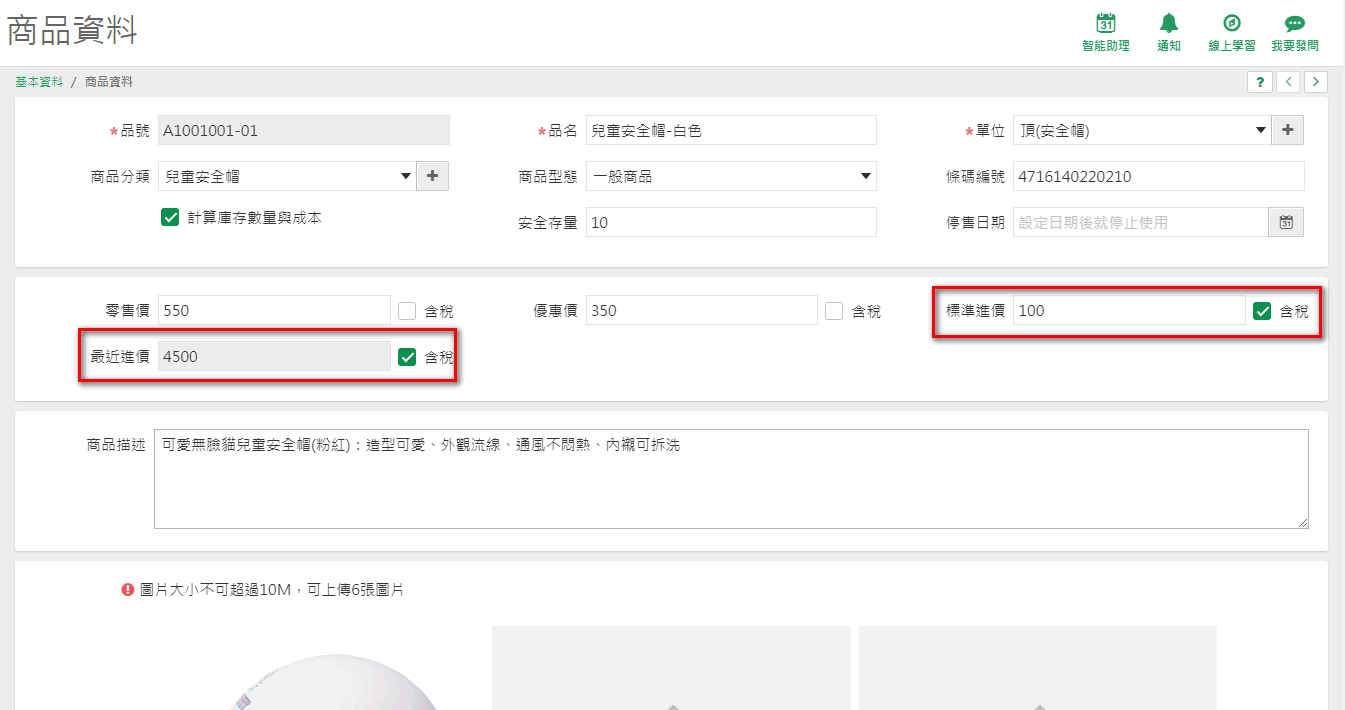Click the 商品資料 breadcrumb item
Image resolution: width=1345 pixels, height=710 pixels.
click(109, 82)
